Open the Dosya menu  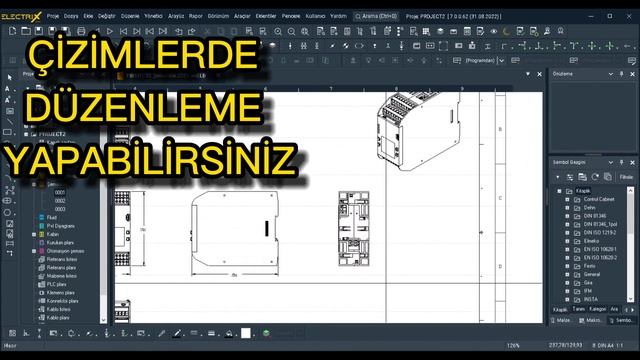point(71,16)
